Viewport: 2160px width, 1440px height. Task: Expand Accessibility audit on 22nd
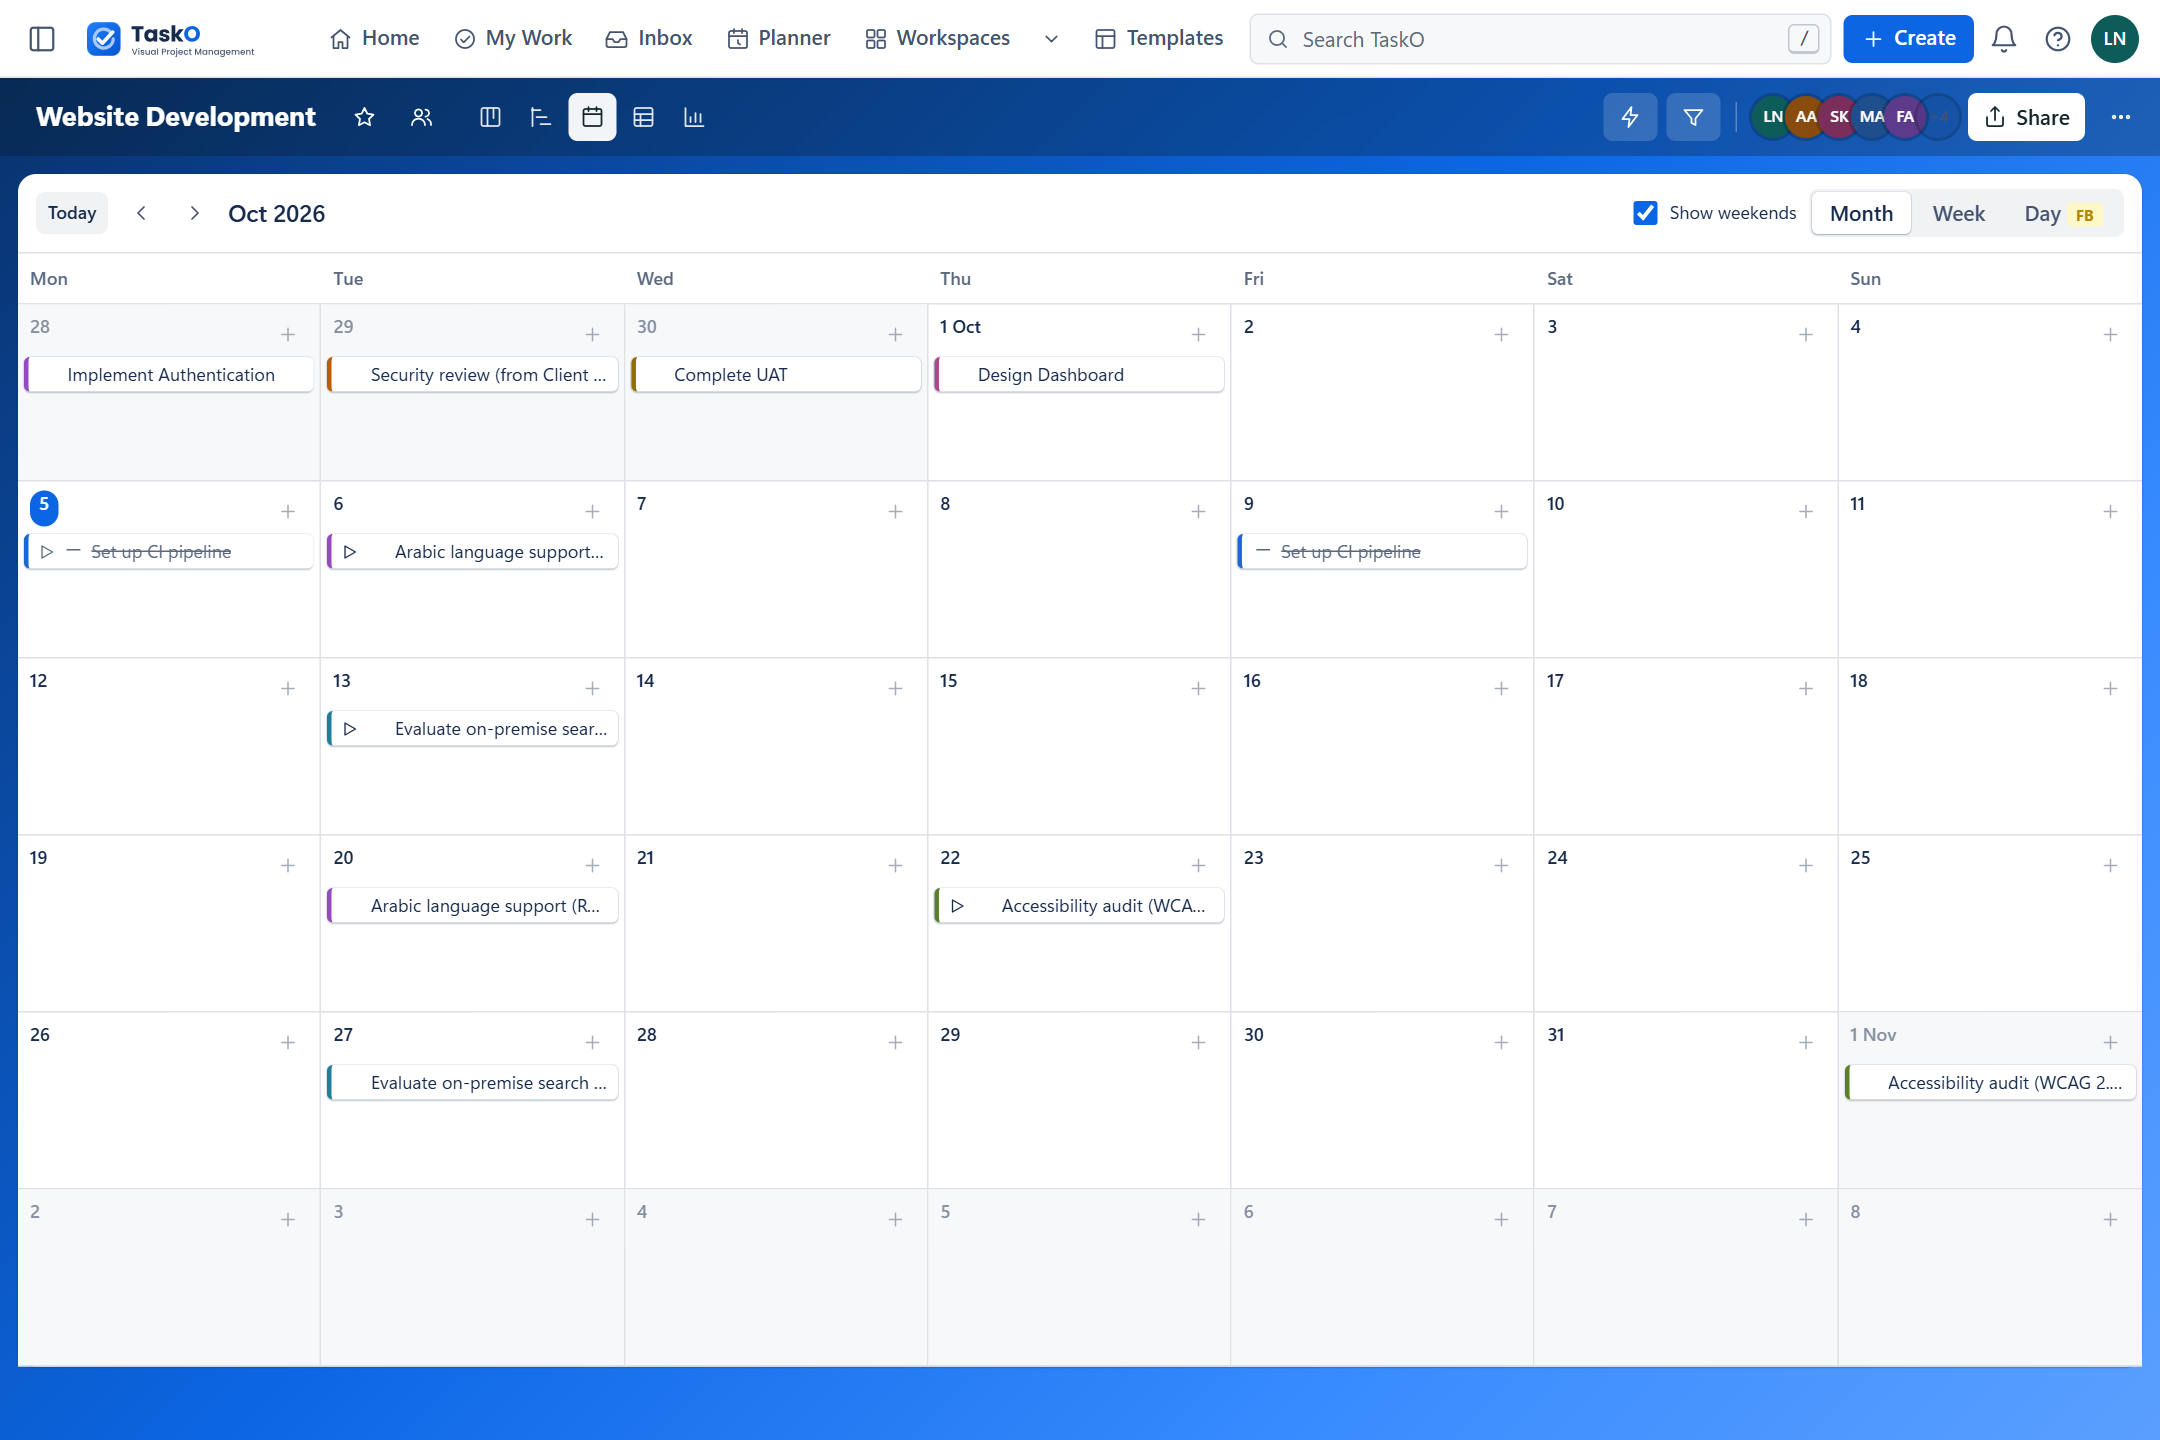[957, 906]
